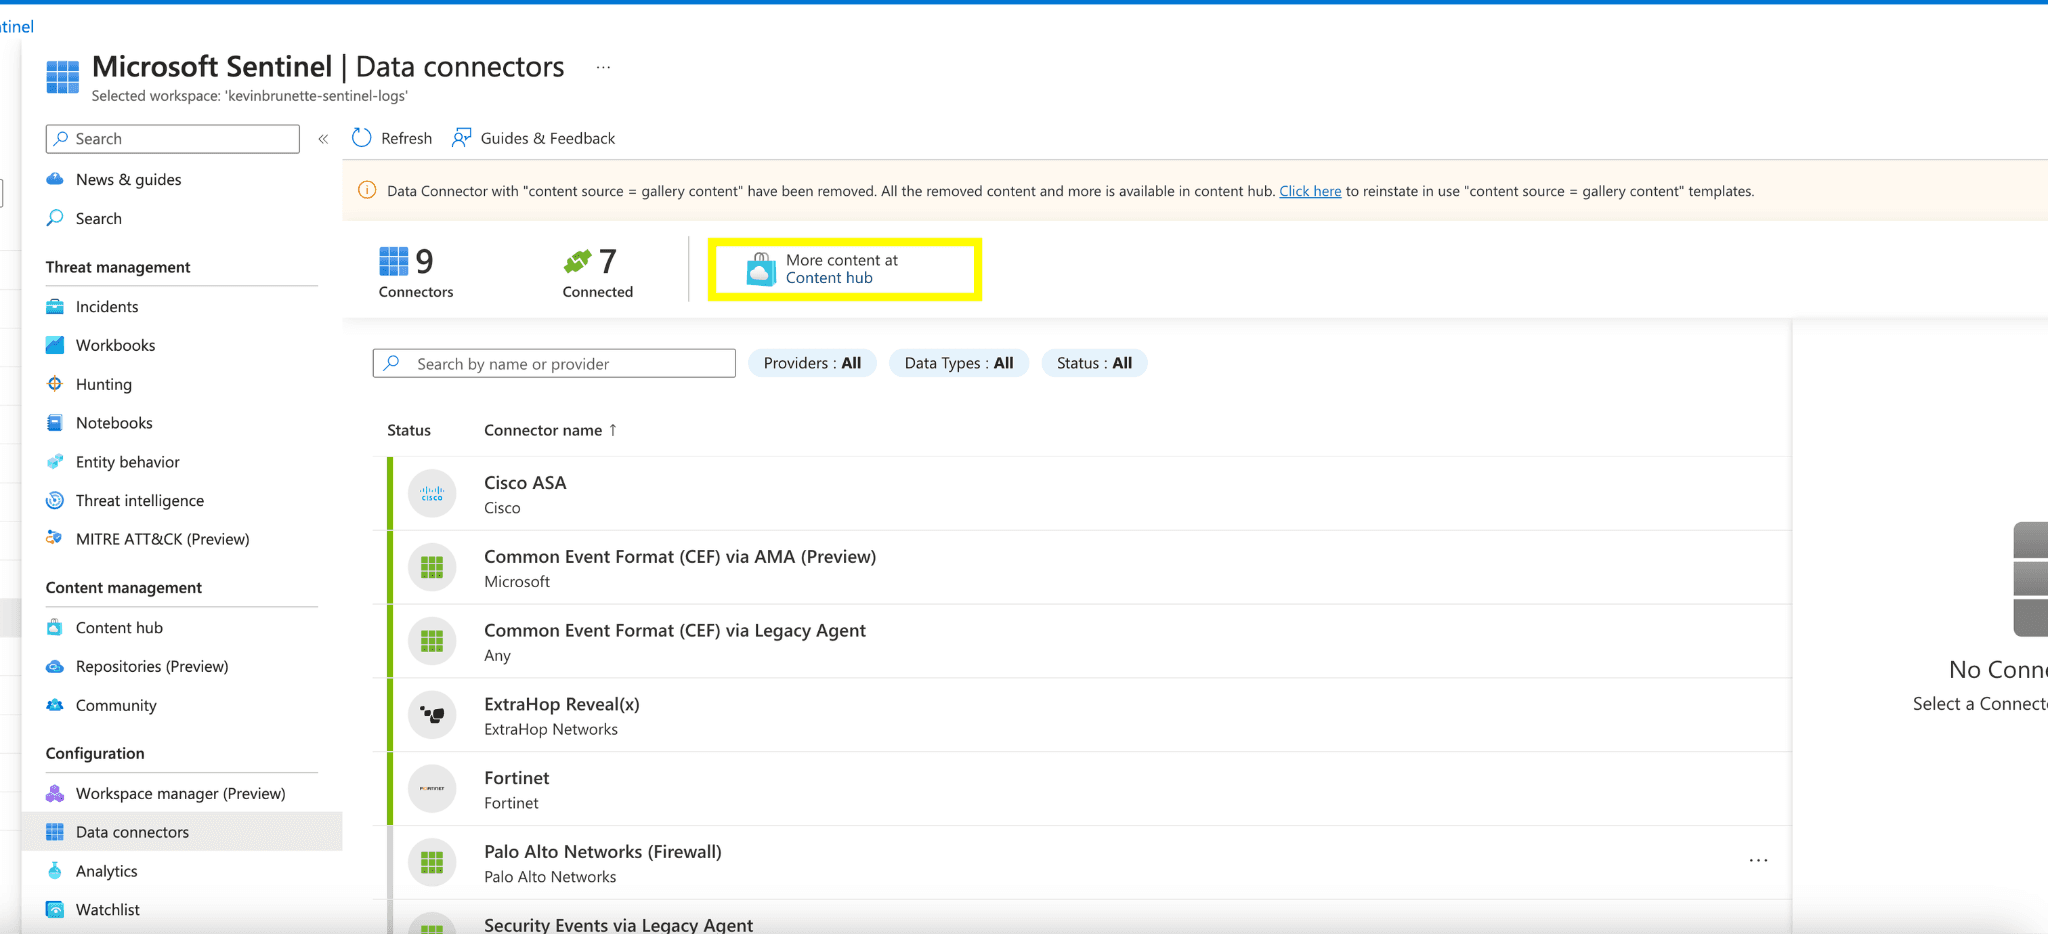Image resolution: width=2048 pixels, height=934 pixels.
Task: Open Watchlist from the sidebar
Action: (x=107, y=910)
